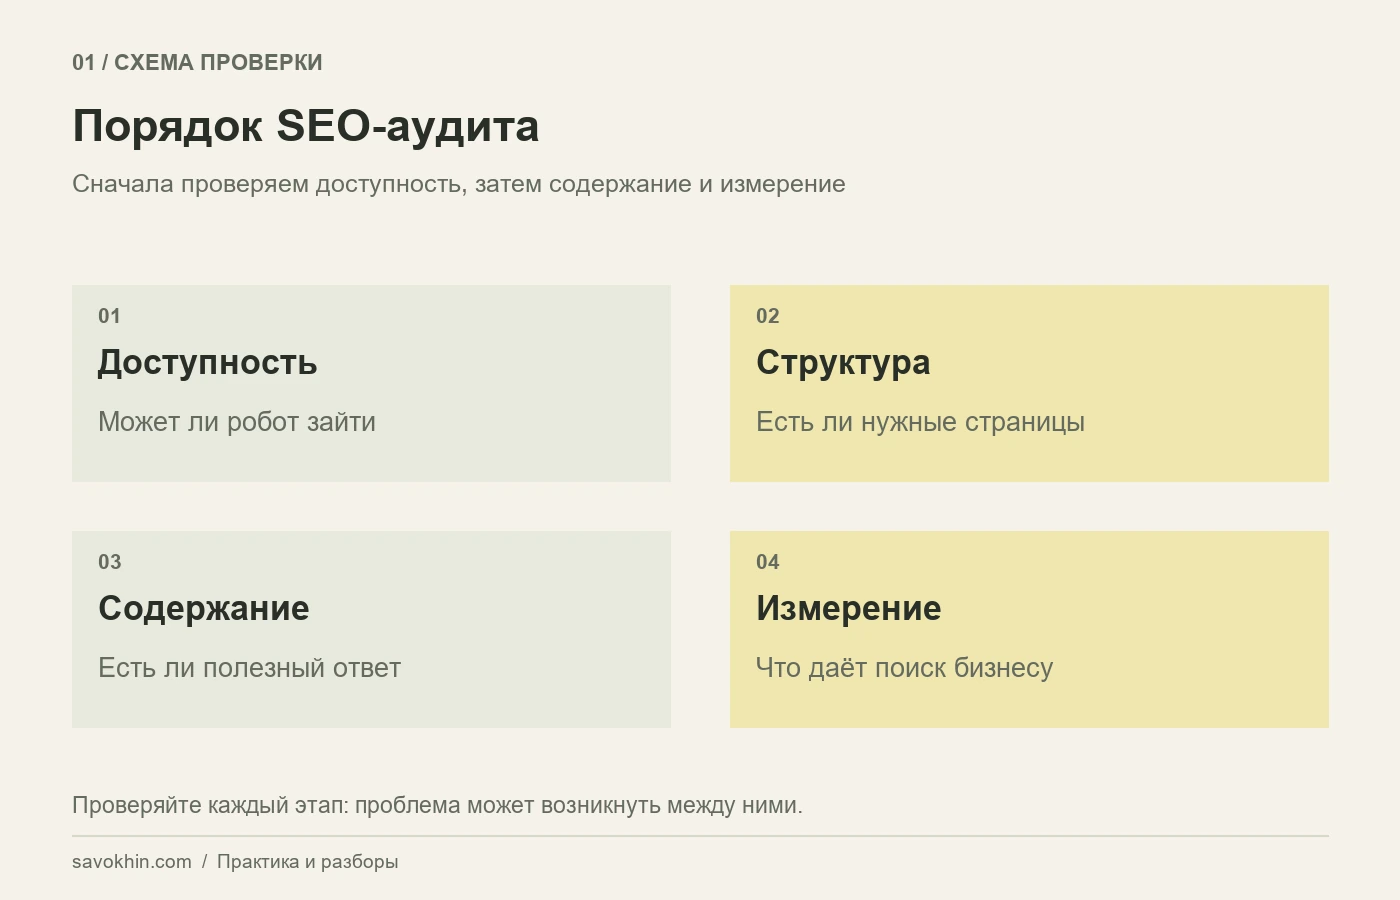Viewport: 1400px width, 900px height.
Task: Click the 'Измерение' card title
Action: 848,608
